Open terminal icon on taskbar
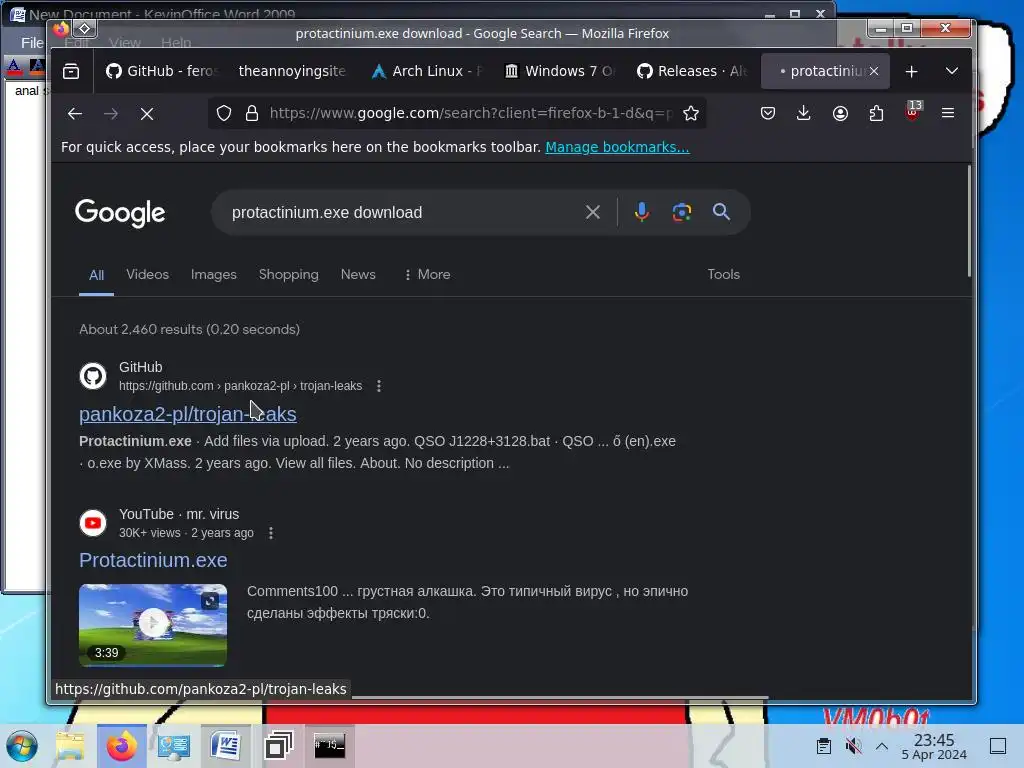Image resolution: width=1024 pixels, height=768 pixels. click(x=330, y=746)
